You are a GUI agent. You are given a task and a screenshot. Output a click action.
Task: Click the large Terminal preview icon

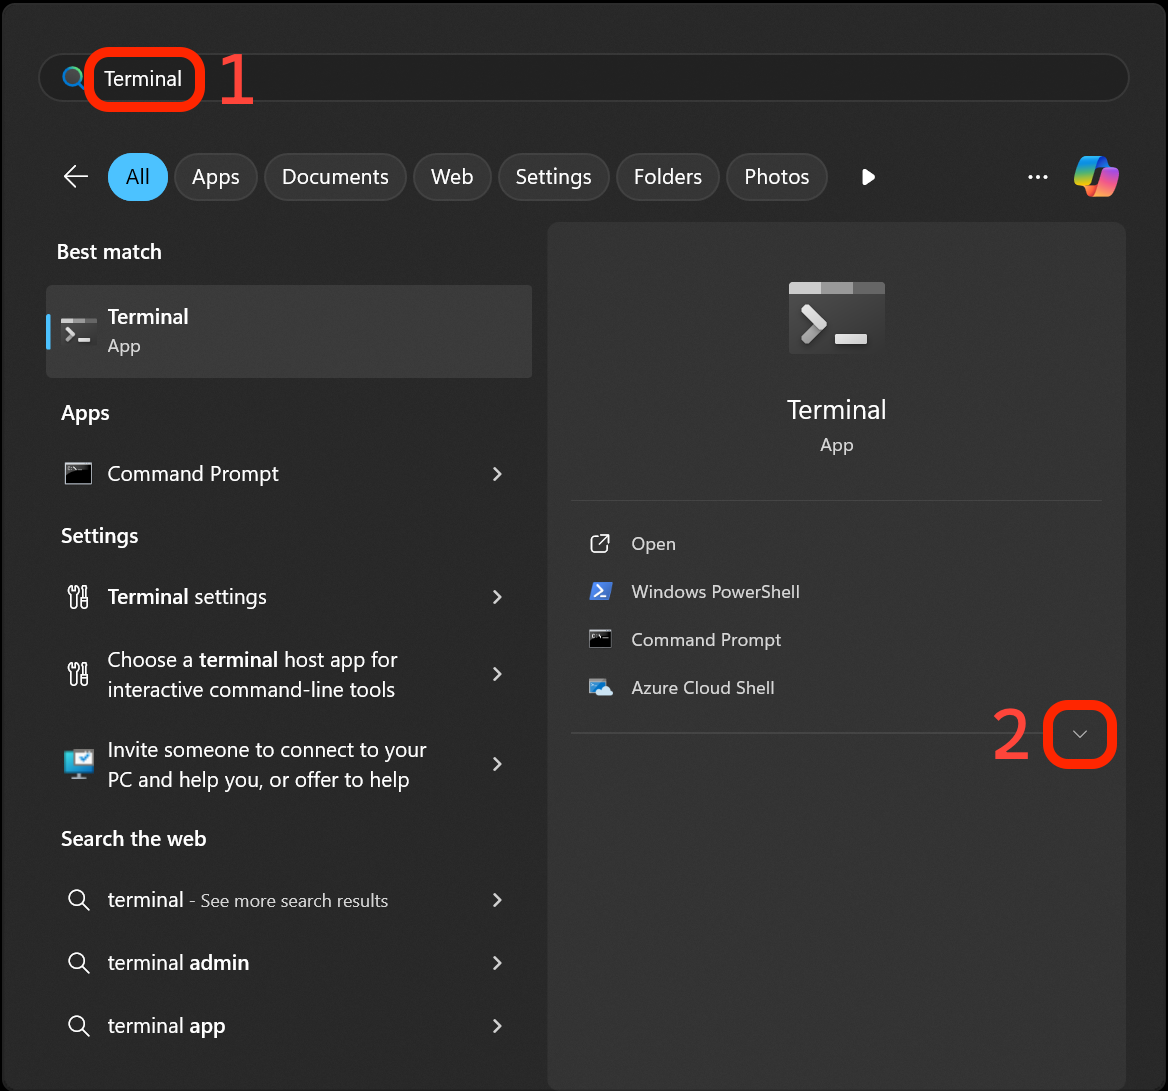836,318
